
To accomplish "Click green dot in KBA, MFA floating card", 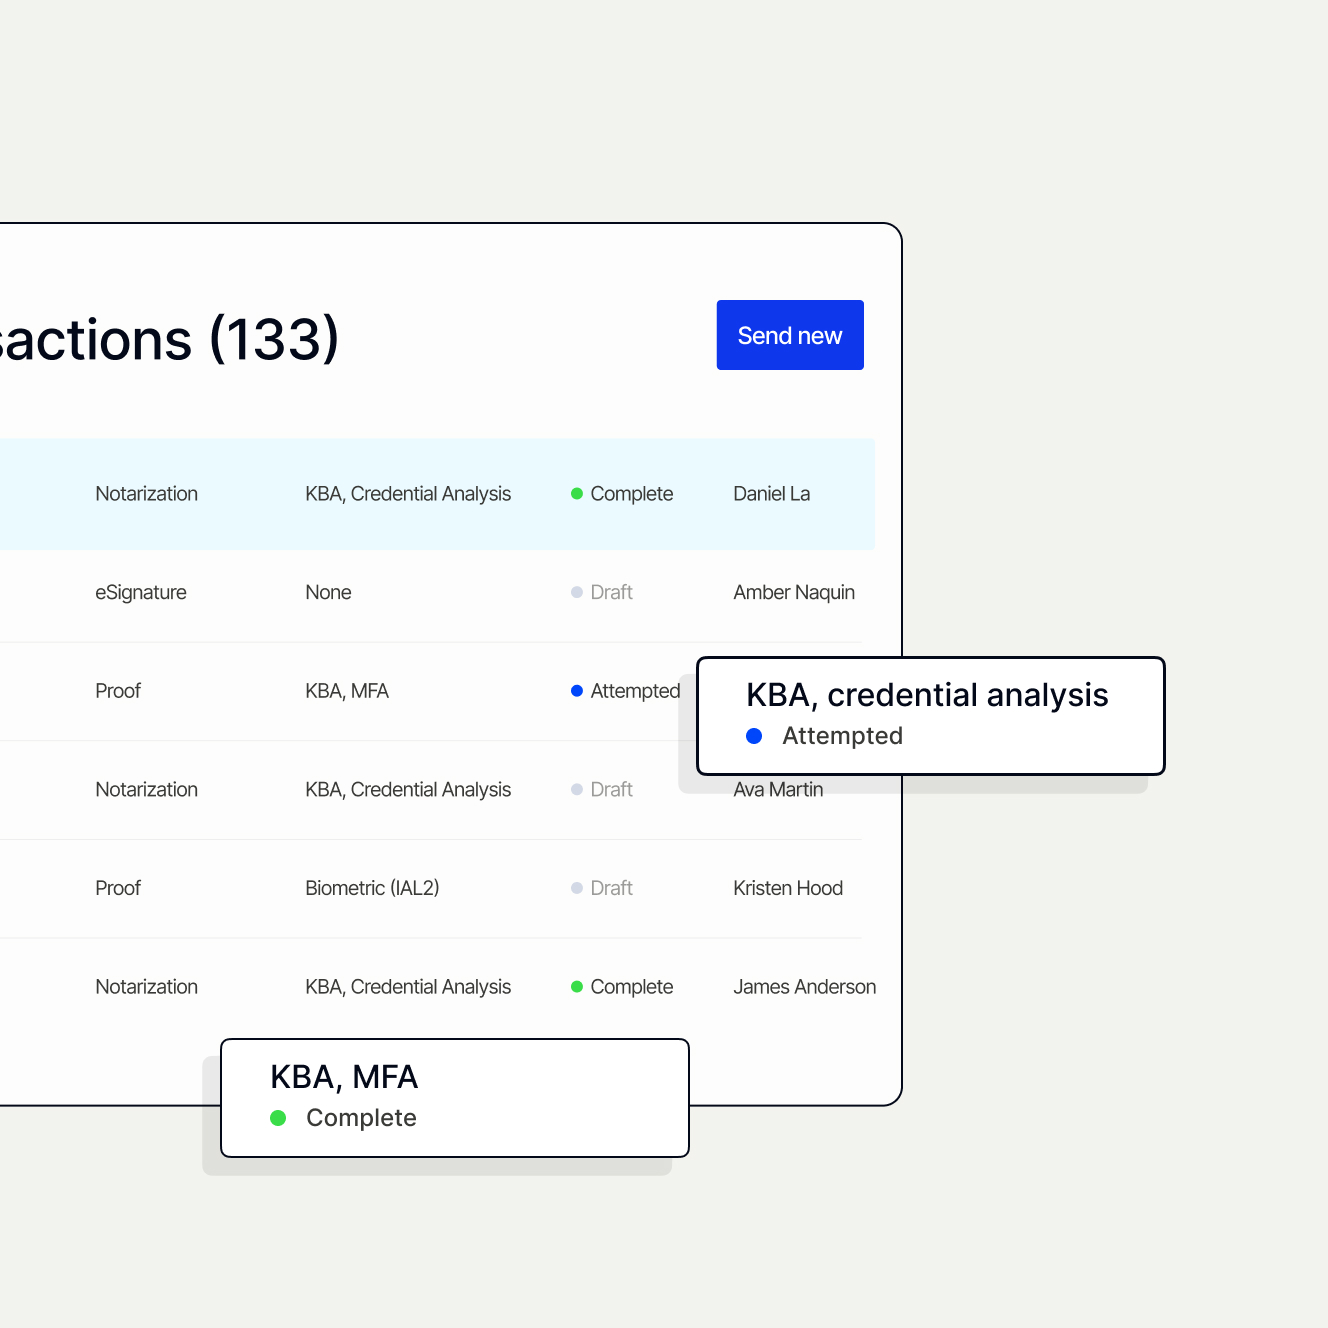I will (x=279, y=1118).
